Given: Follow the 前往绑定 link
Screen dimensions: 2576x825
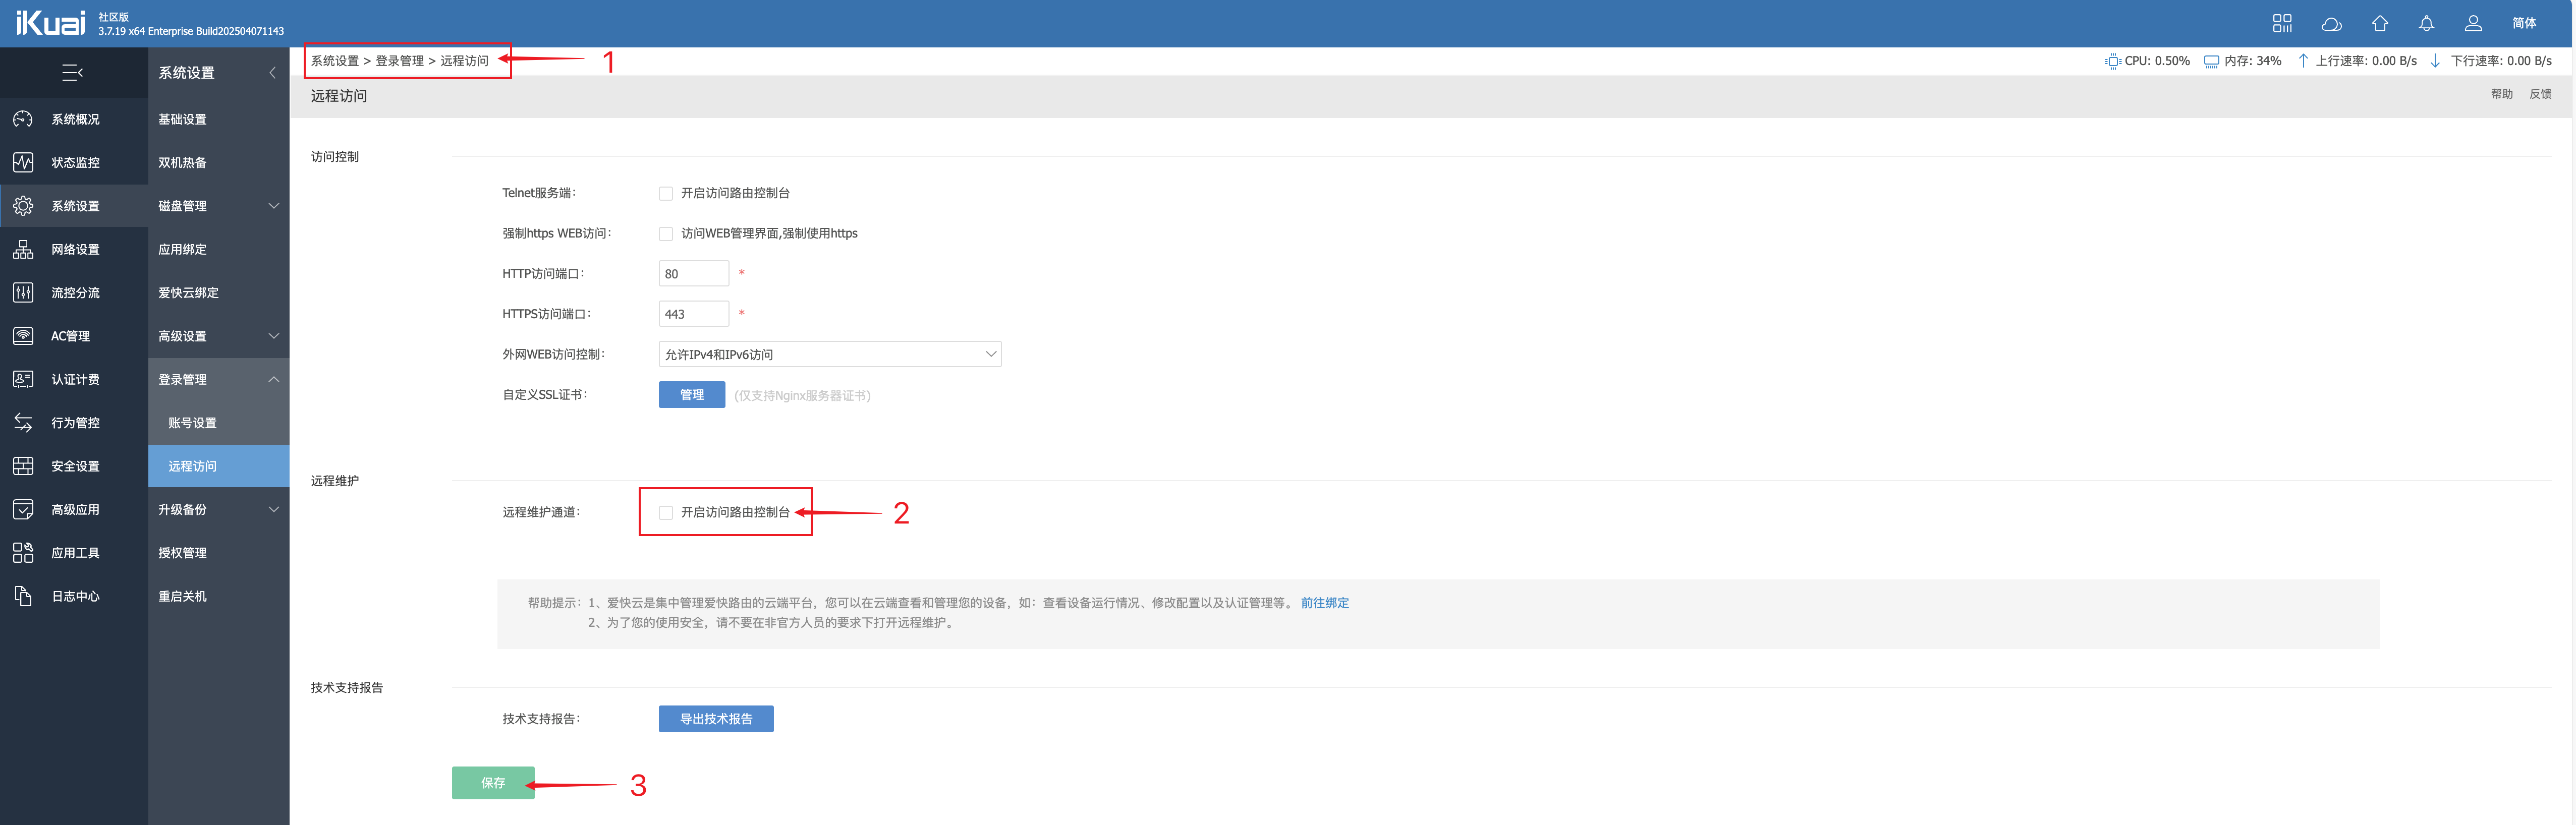Looking at the screenshot, I should click(x=1324, y=602).
